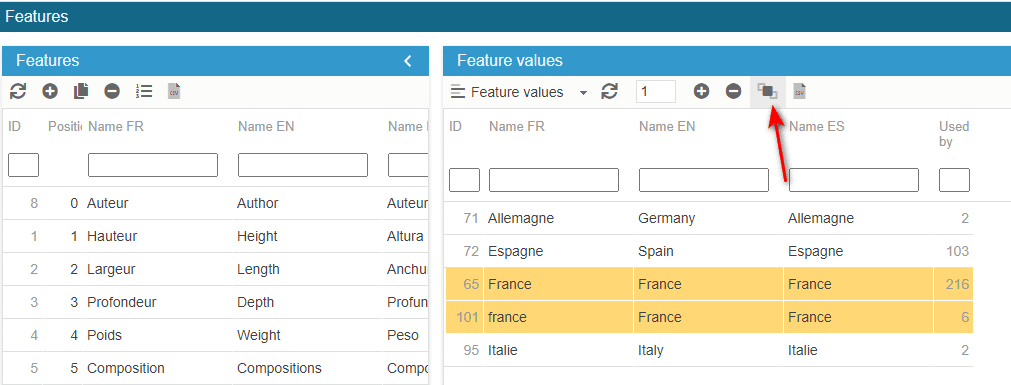Collapse the Features panel with chevron
This screenshot has width=1011, height=385.
[x=407, y=61]
